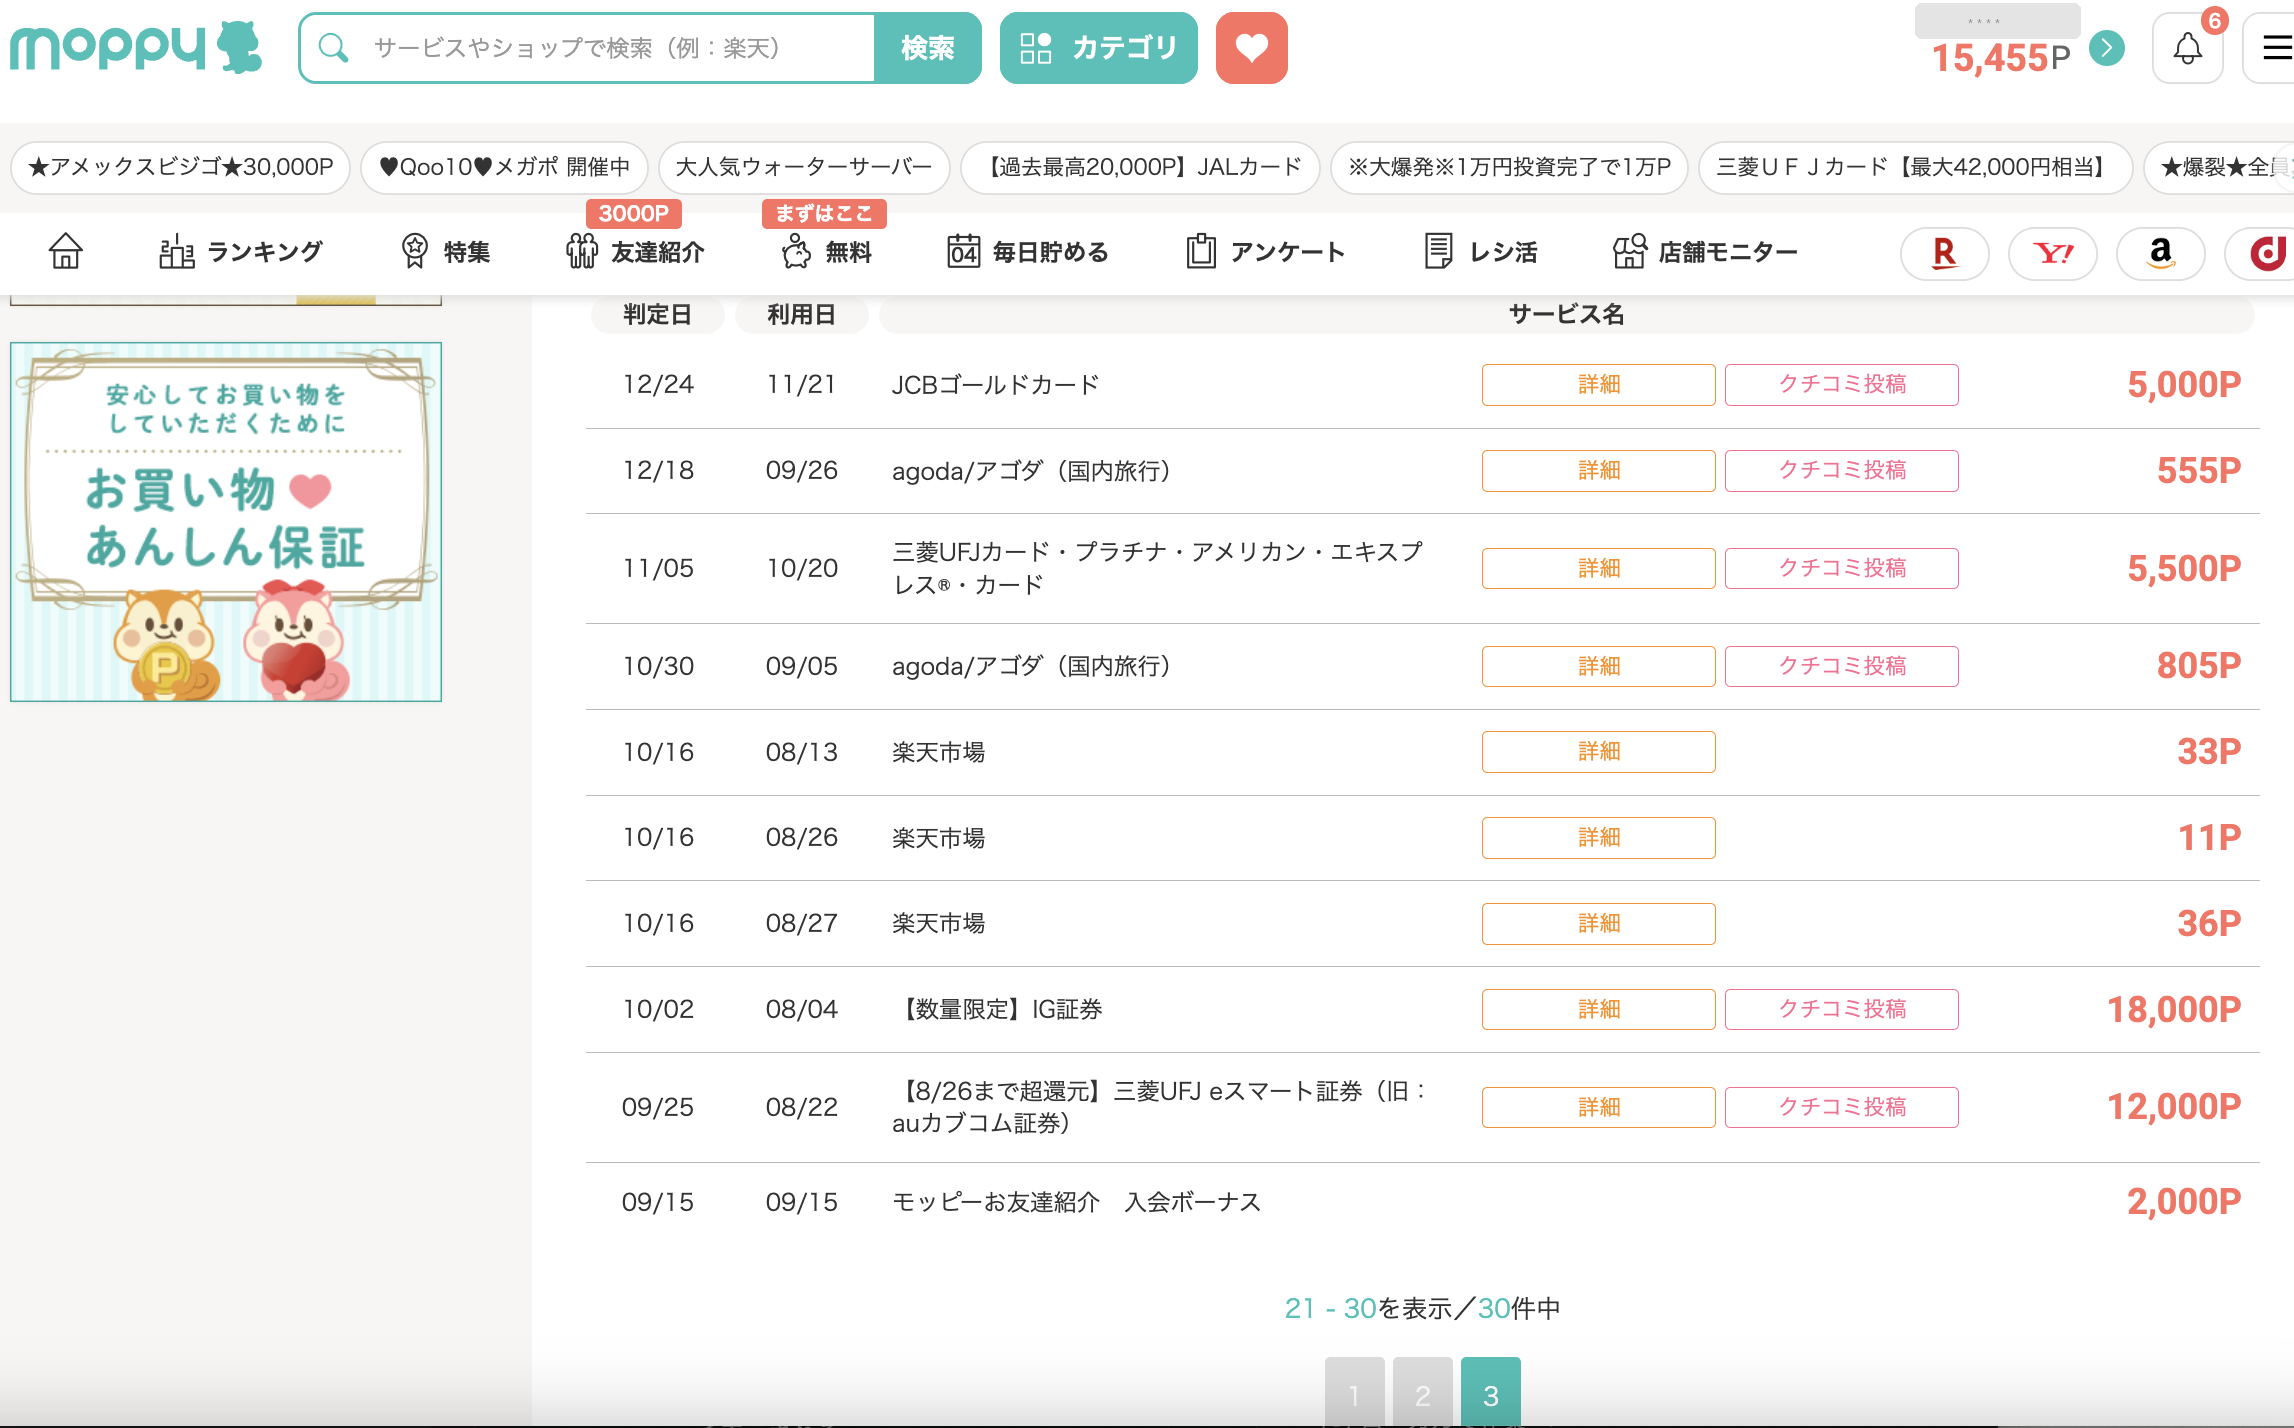Screen dimensions: 2294x1428
Task: Open 店舗モニター menu item
Action: (1705, 252)
